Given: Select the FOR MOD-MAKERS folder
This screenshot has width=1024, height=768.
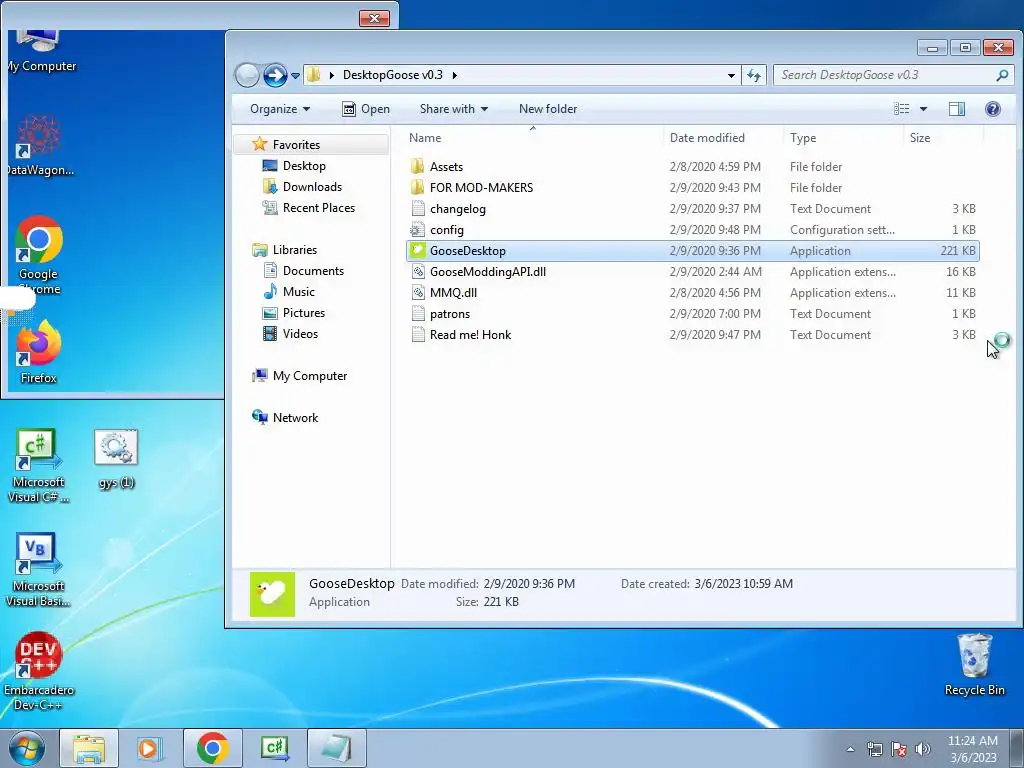Looking at the screenshot, I should [481, 187].
